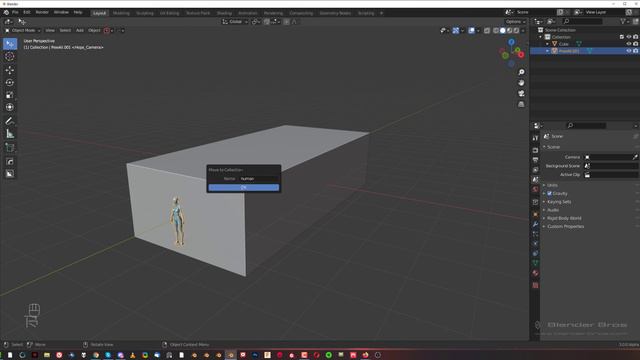The image size is (640, 360).
Task: Open viewport Object menu
Action: [94, 31]
